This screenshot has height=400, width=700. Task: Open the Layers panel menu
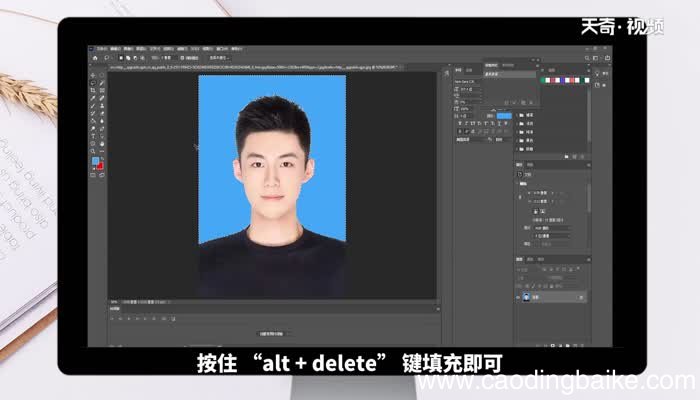pyautogui.click(x=588, y=259)
